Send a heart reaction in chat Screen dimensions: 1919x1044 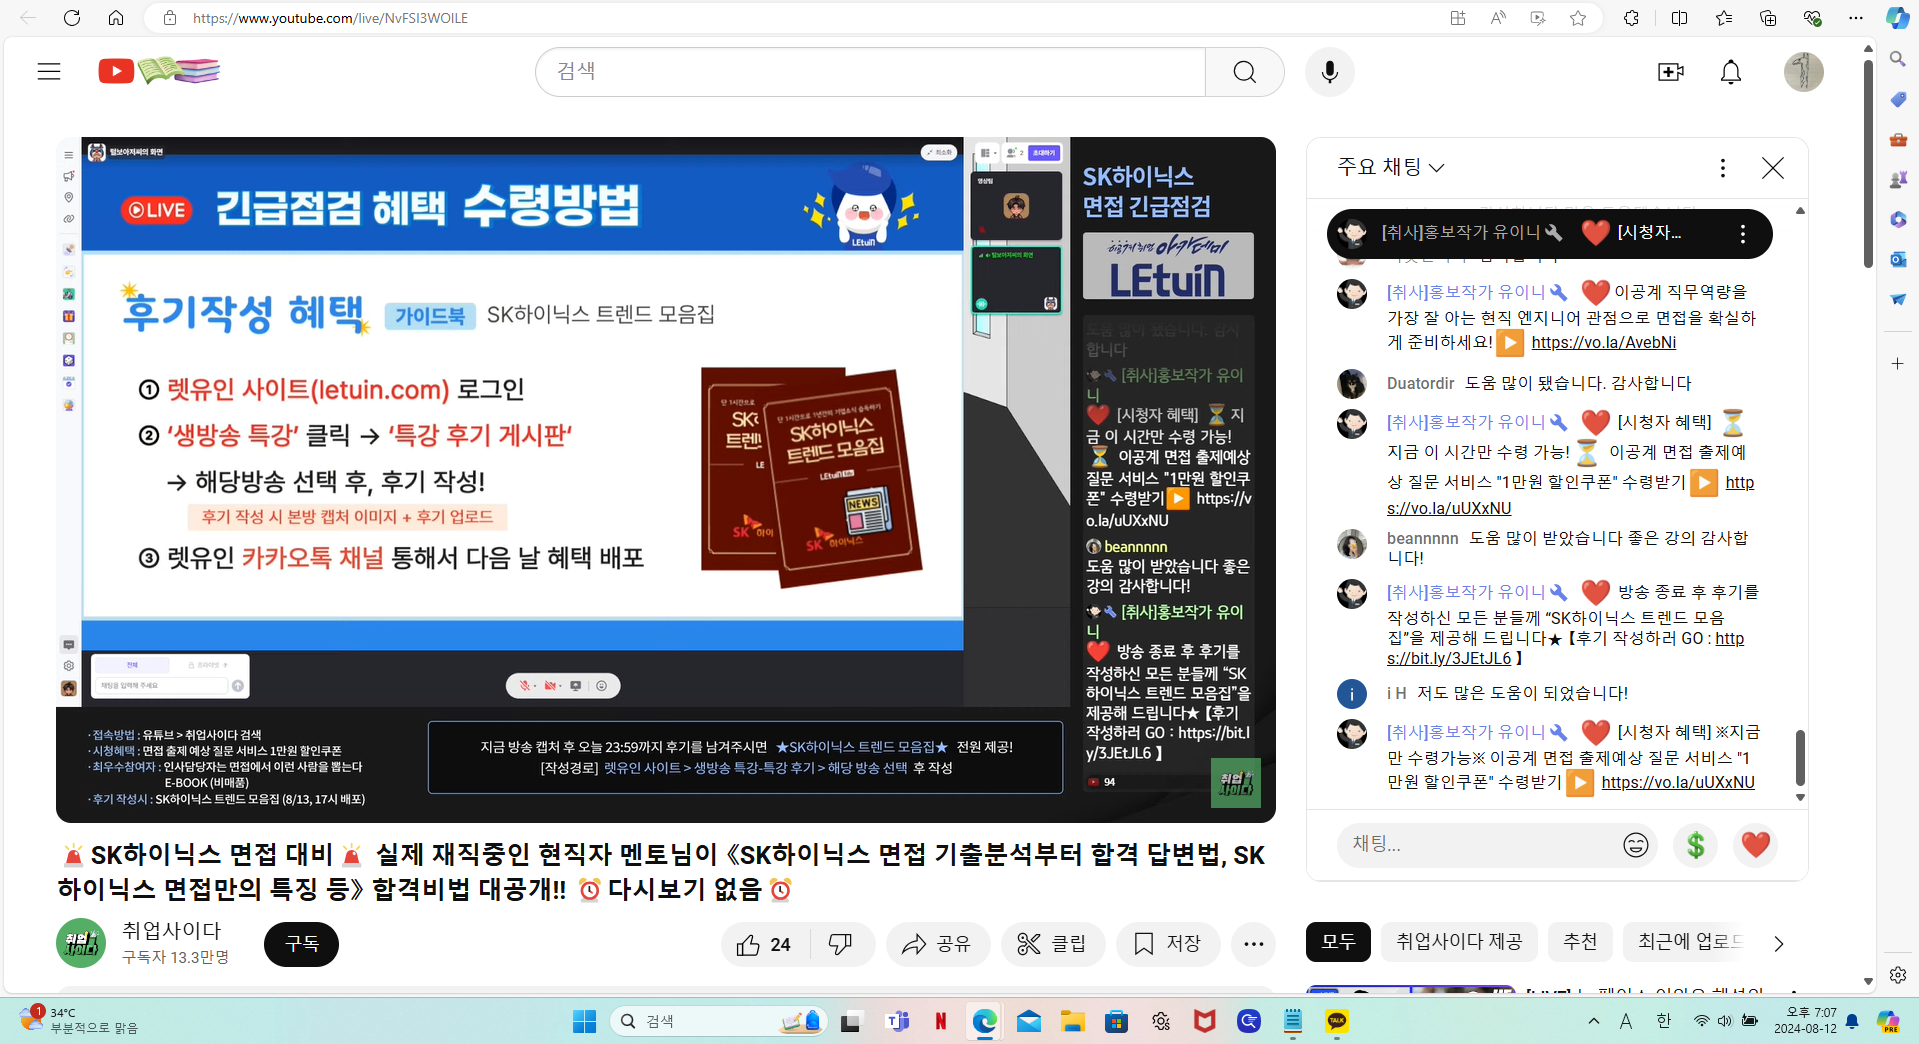(1755, 845)
